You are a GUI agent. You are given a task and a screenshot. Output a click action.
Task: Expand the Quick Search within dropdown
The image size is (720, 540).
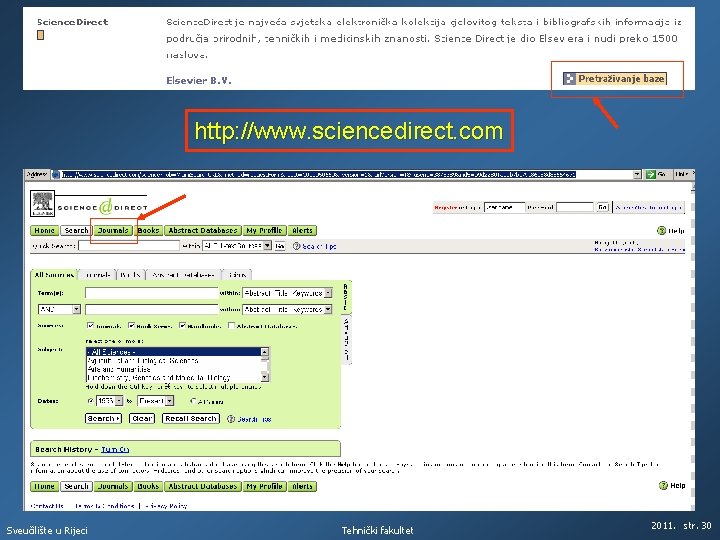[267, 246]
